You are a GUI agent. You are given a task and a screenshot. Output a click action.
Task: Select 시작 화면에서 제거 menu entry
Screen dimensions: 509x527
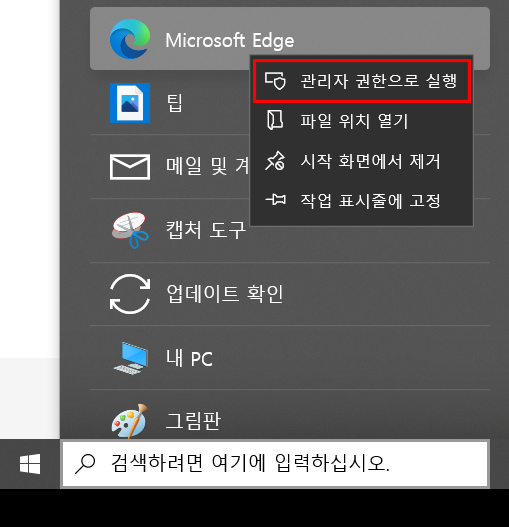pos(362,161)
